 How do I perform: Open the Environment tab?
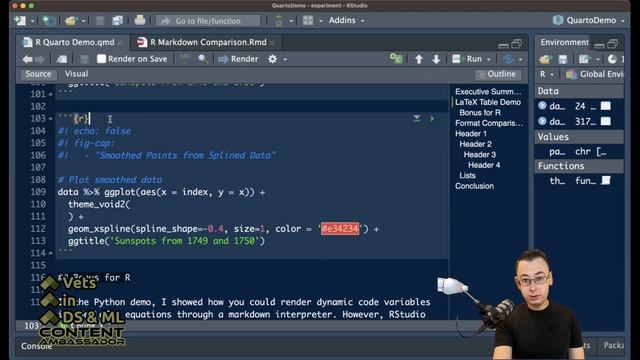click(564, 42)
